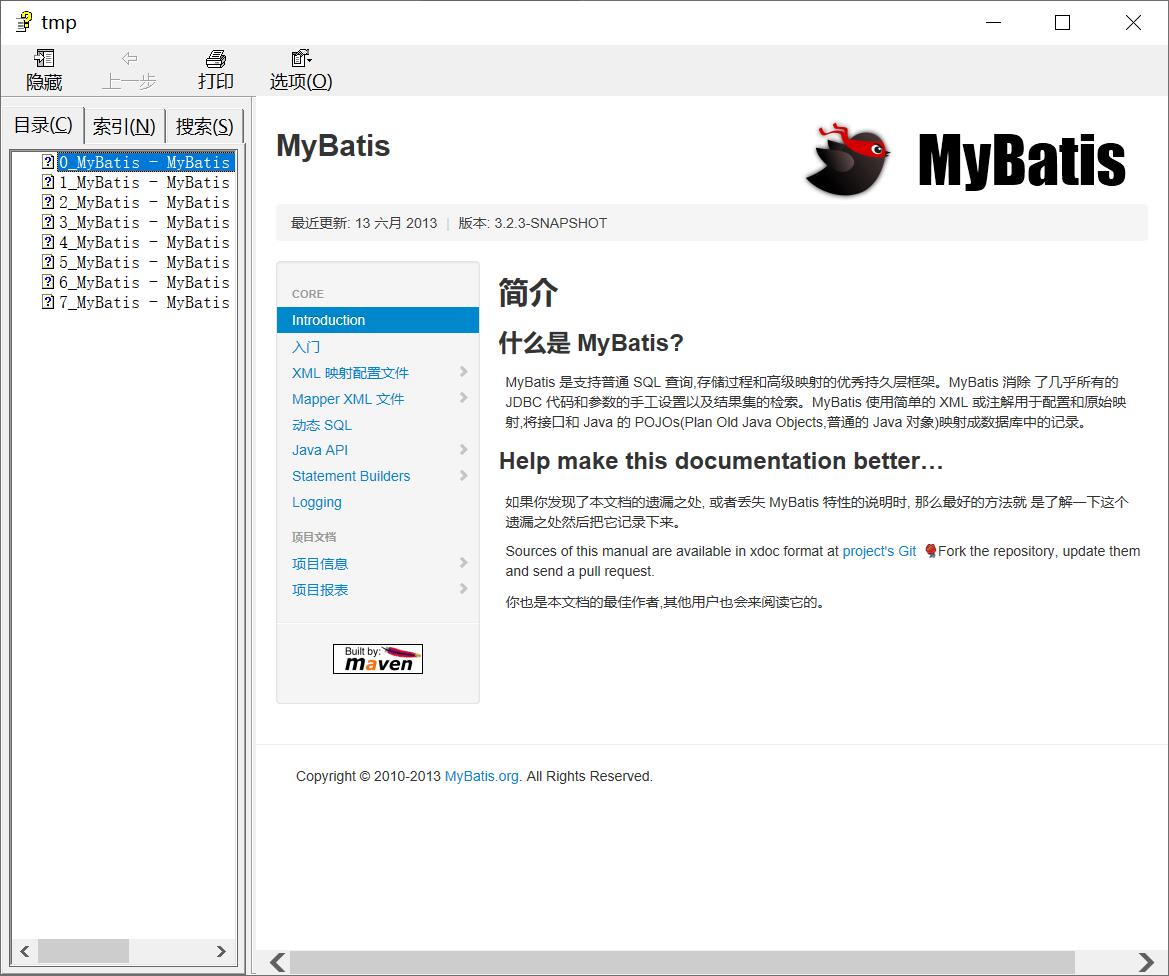Open the 项目报表 menu item
Screen dimensions: 1169x976
coord(320,590)
